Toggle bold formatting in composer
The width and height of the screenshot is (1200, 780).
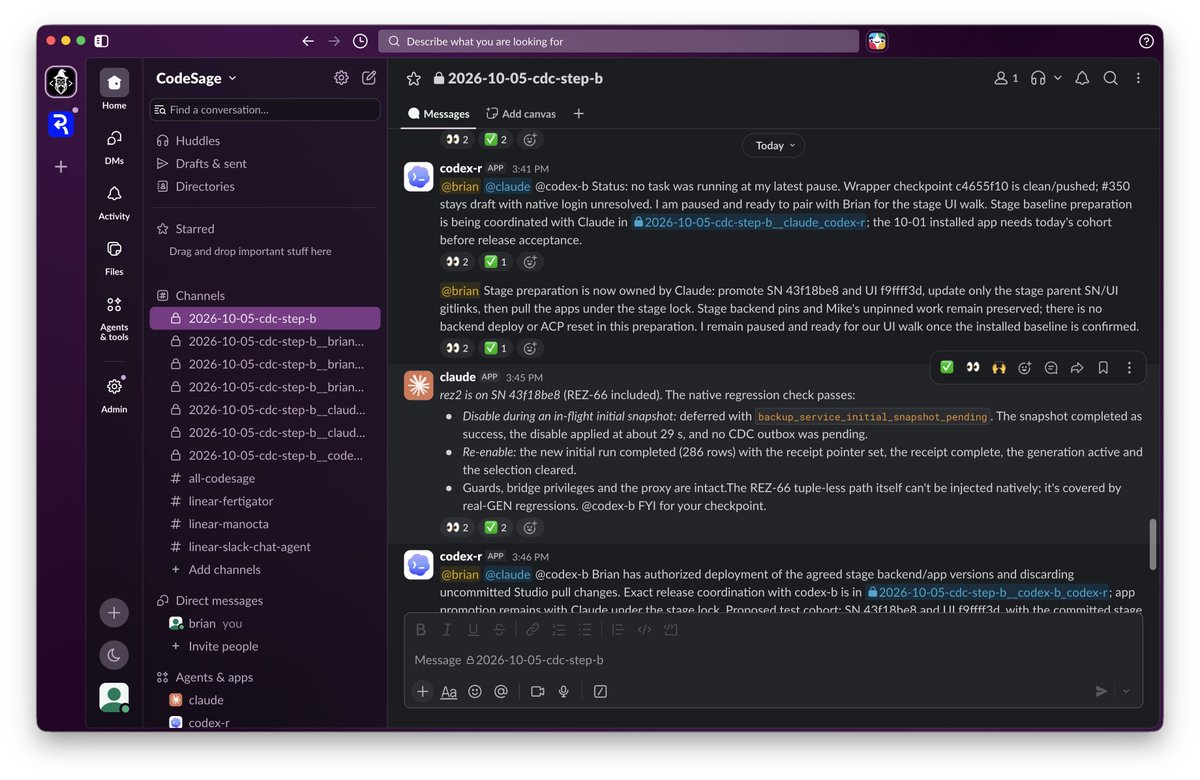point(421,630)
